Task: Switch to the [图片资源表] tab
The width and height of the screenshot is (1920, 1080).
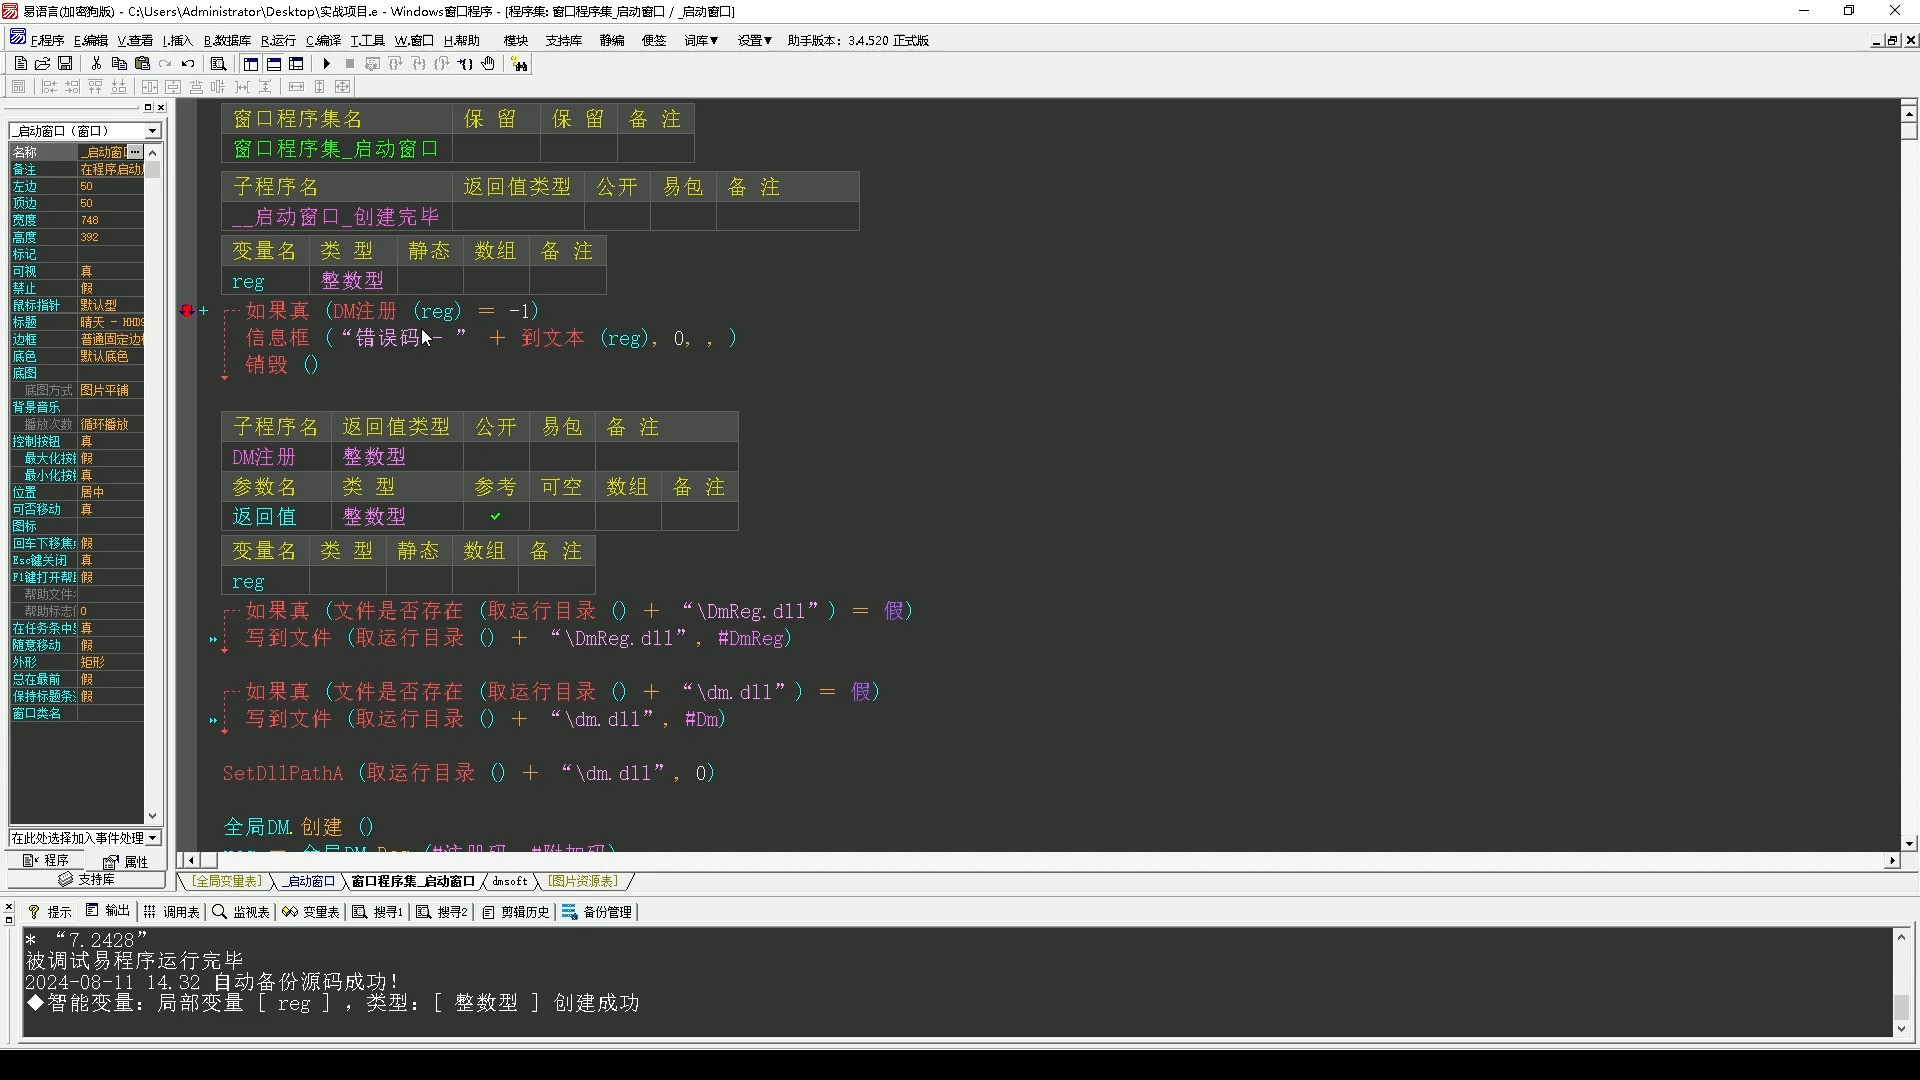Action: pyautogui.click(x=583, y=881)
